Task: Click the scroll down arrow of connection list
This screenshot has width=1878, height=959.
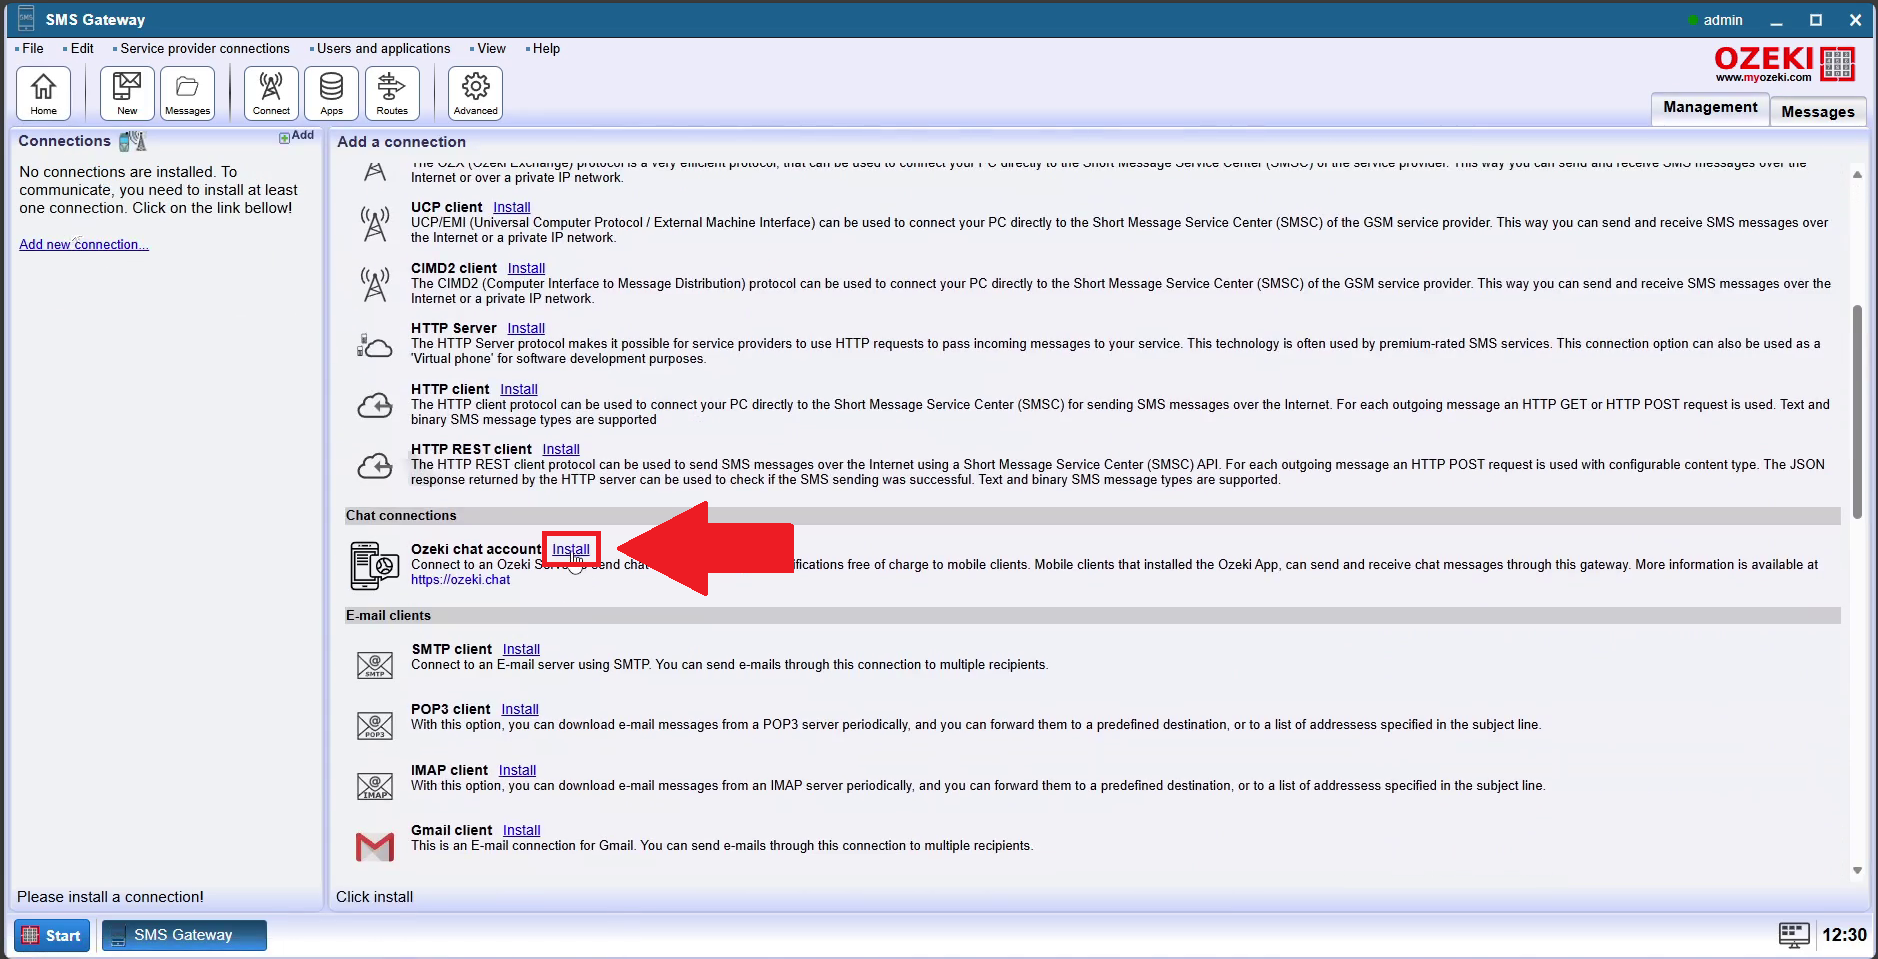Action: 1857,870
